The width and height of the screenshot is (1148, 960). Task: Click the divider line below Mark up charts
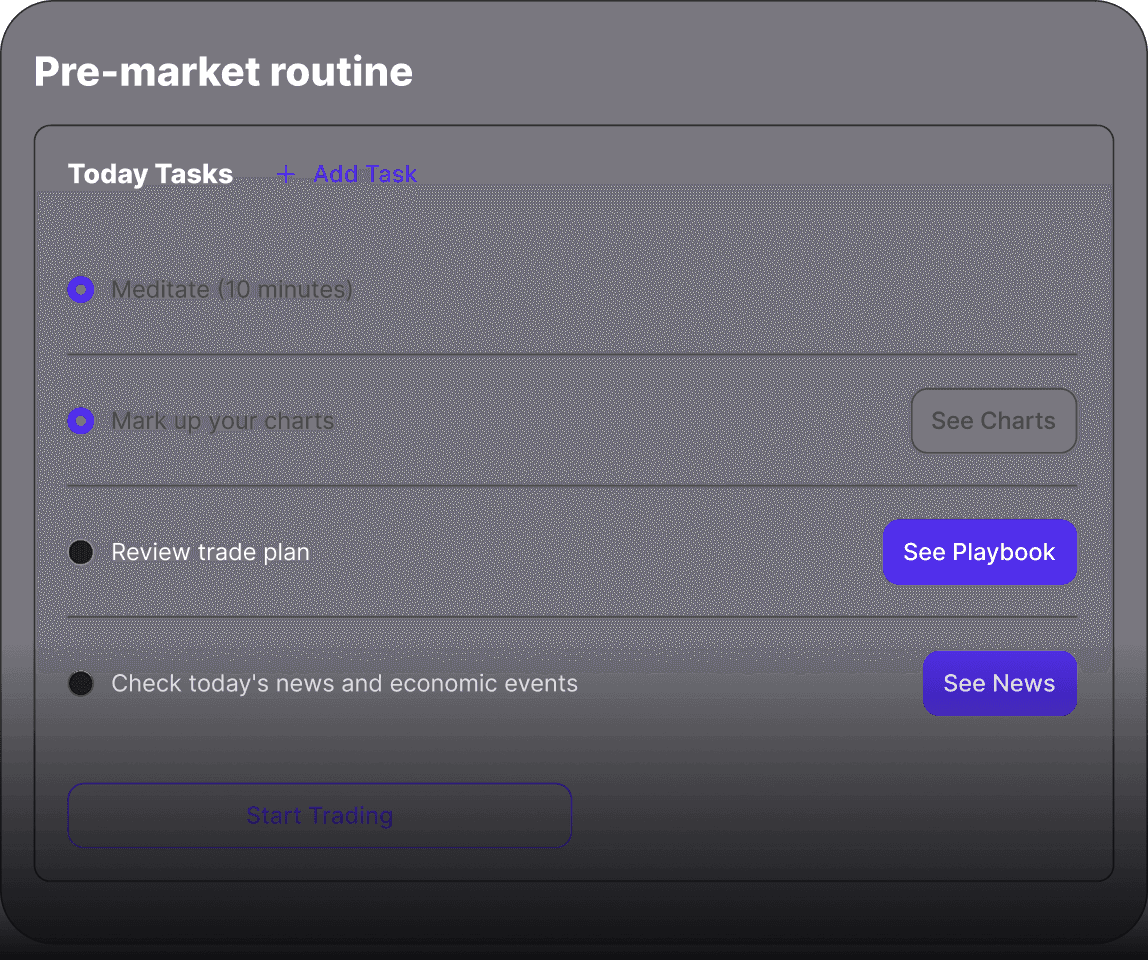[572, 485]
